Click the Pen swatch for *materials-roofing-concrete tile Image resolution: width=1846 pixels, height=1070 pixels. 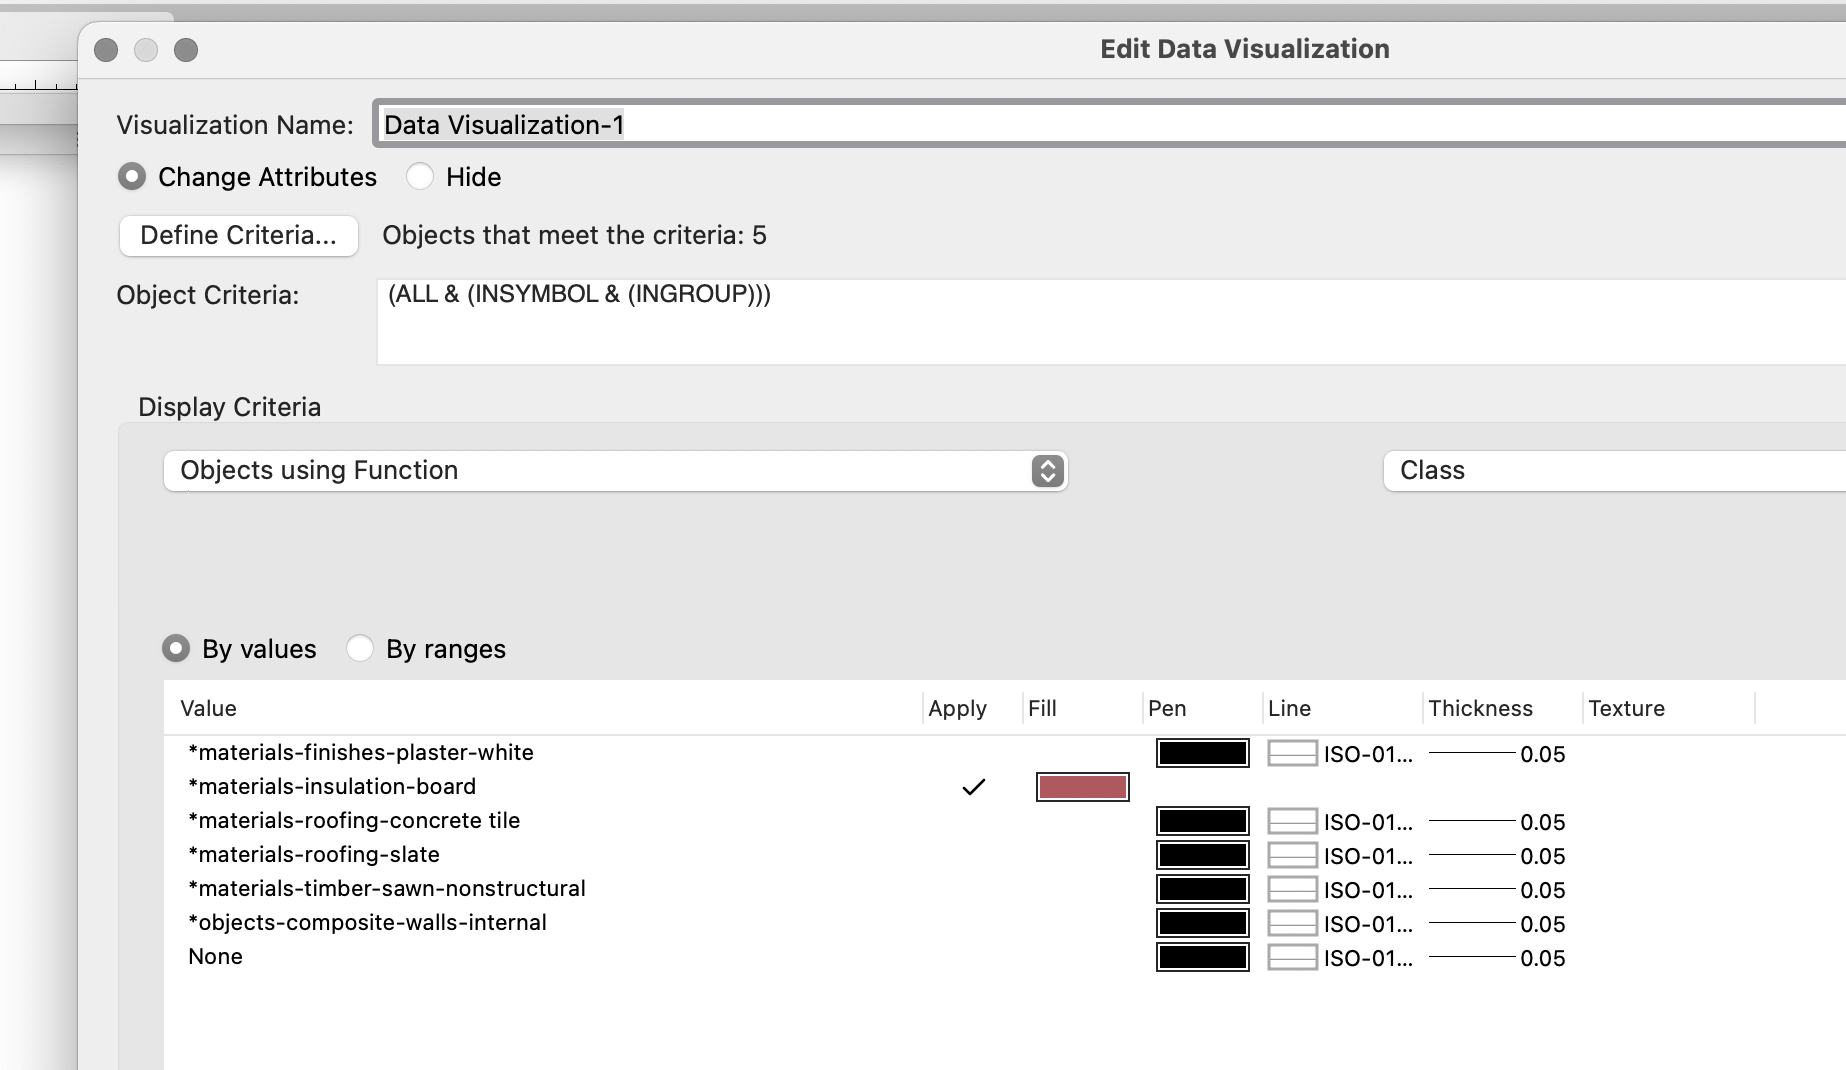click(x=1200, y=821)
